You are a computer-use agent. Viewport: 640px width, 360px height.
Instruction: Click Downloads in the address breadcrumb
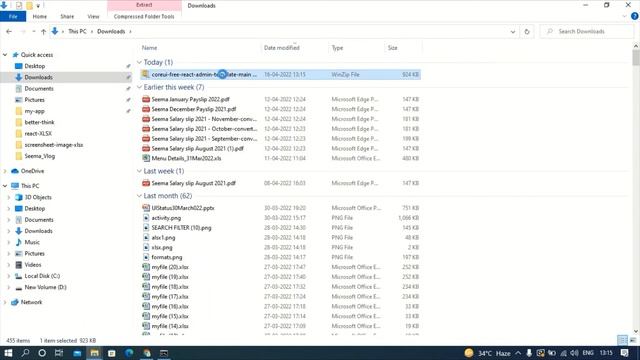click(x=111, y=31)
